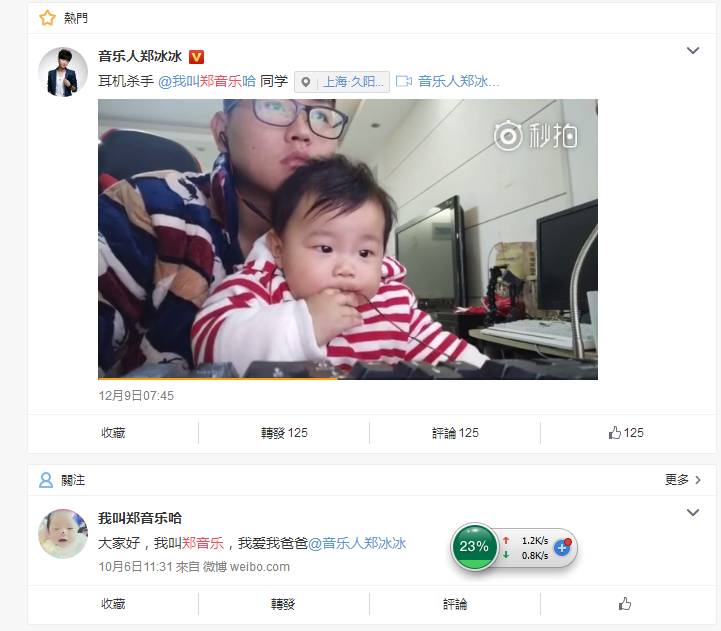Expand the second post's options chevron
The image size is (721, 631).
pyautogui.click(x=692, y=512)
